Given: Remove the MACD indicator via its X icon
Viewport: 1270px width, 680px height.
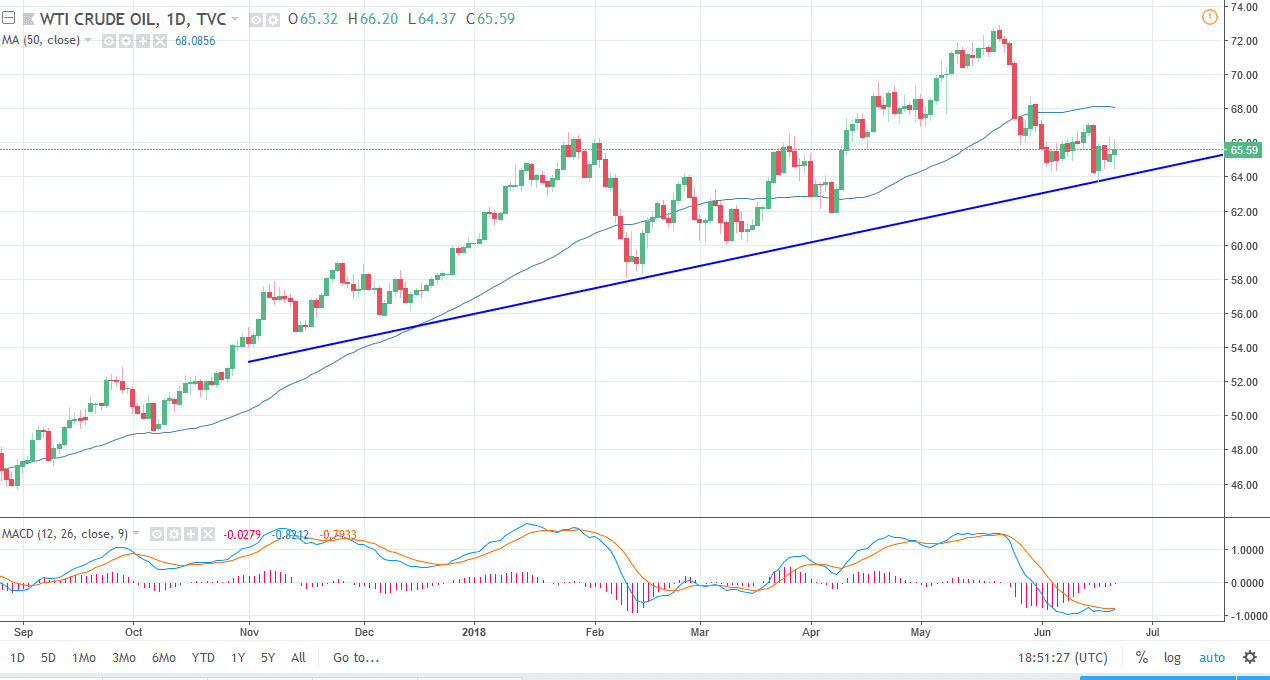Looking at the screenshot, I should coord(207,533).
